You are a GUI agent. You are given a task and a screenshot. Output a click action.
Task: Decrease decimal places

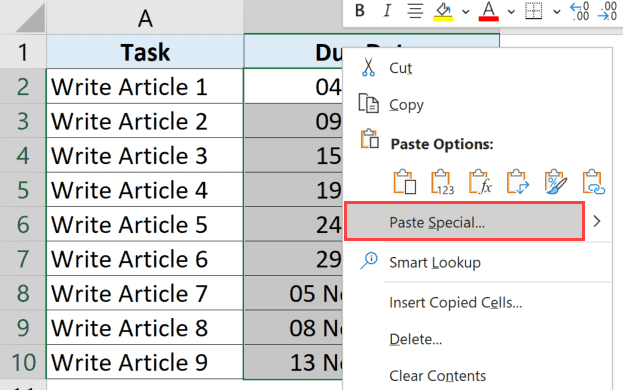tap(608, 11)
